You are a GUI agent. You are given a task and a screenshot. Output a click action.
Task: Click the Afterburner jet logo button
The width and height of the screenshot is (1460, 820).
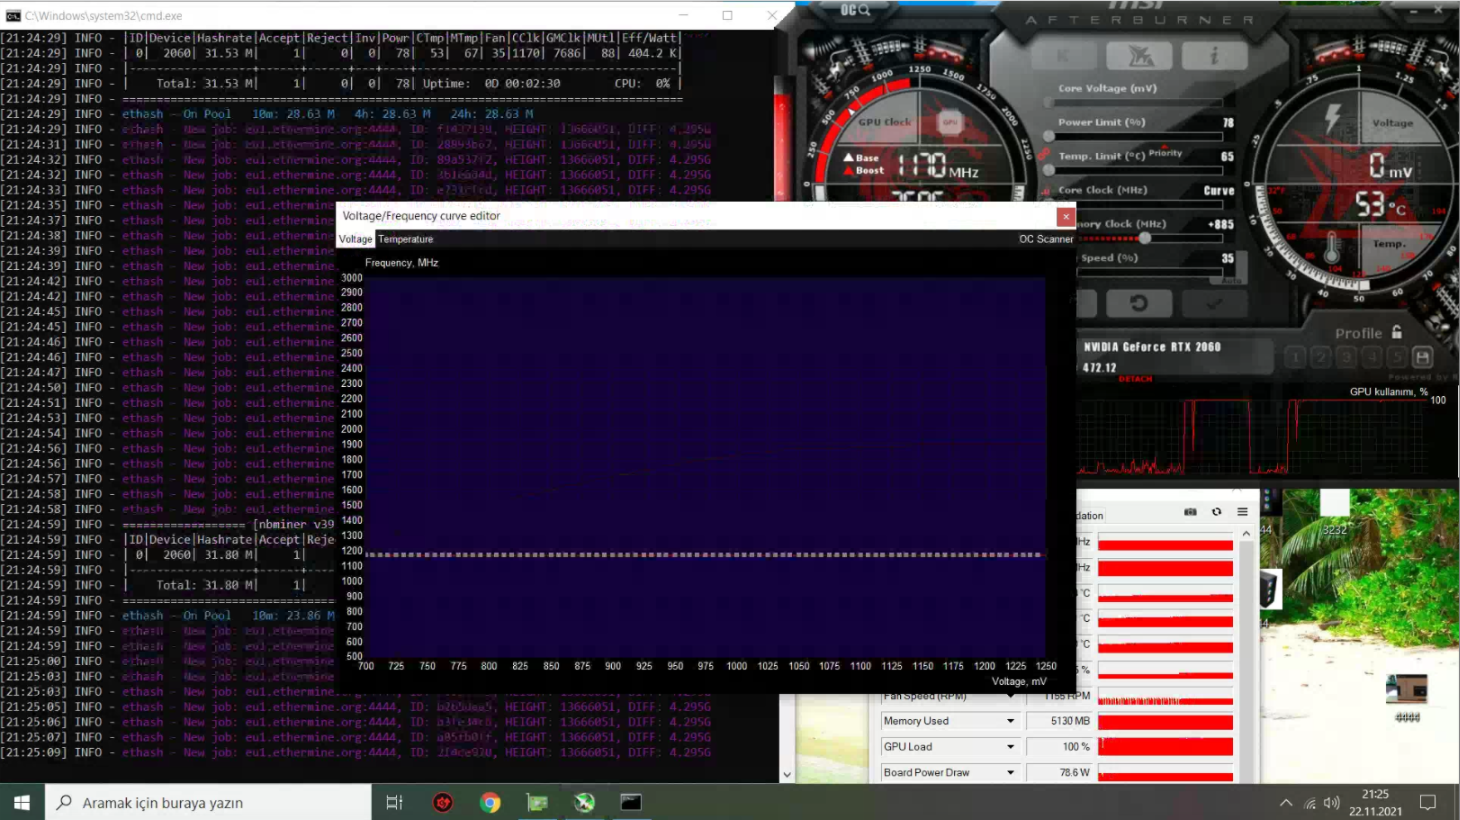[x=1140, y=56]
